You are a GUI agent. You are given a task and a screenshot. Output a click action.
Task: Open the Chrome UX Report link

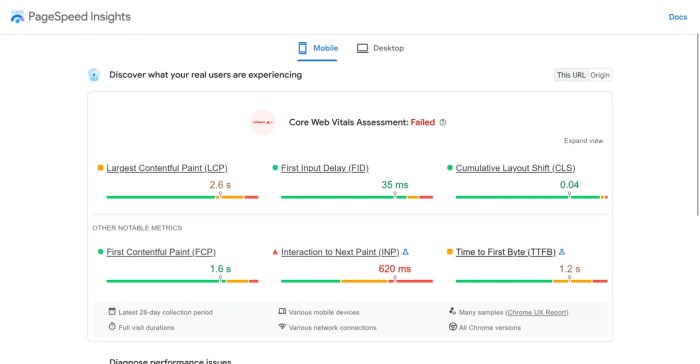[537, 312]
